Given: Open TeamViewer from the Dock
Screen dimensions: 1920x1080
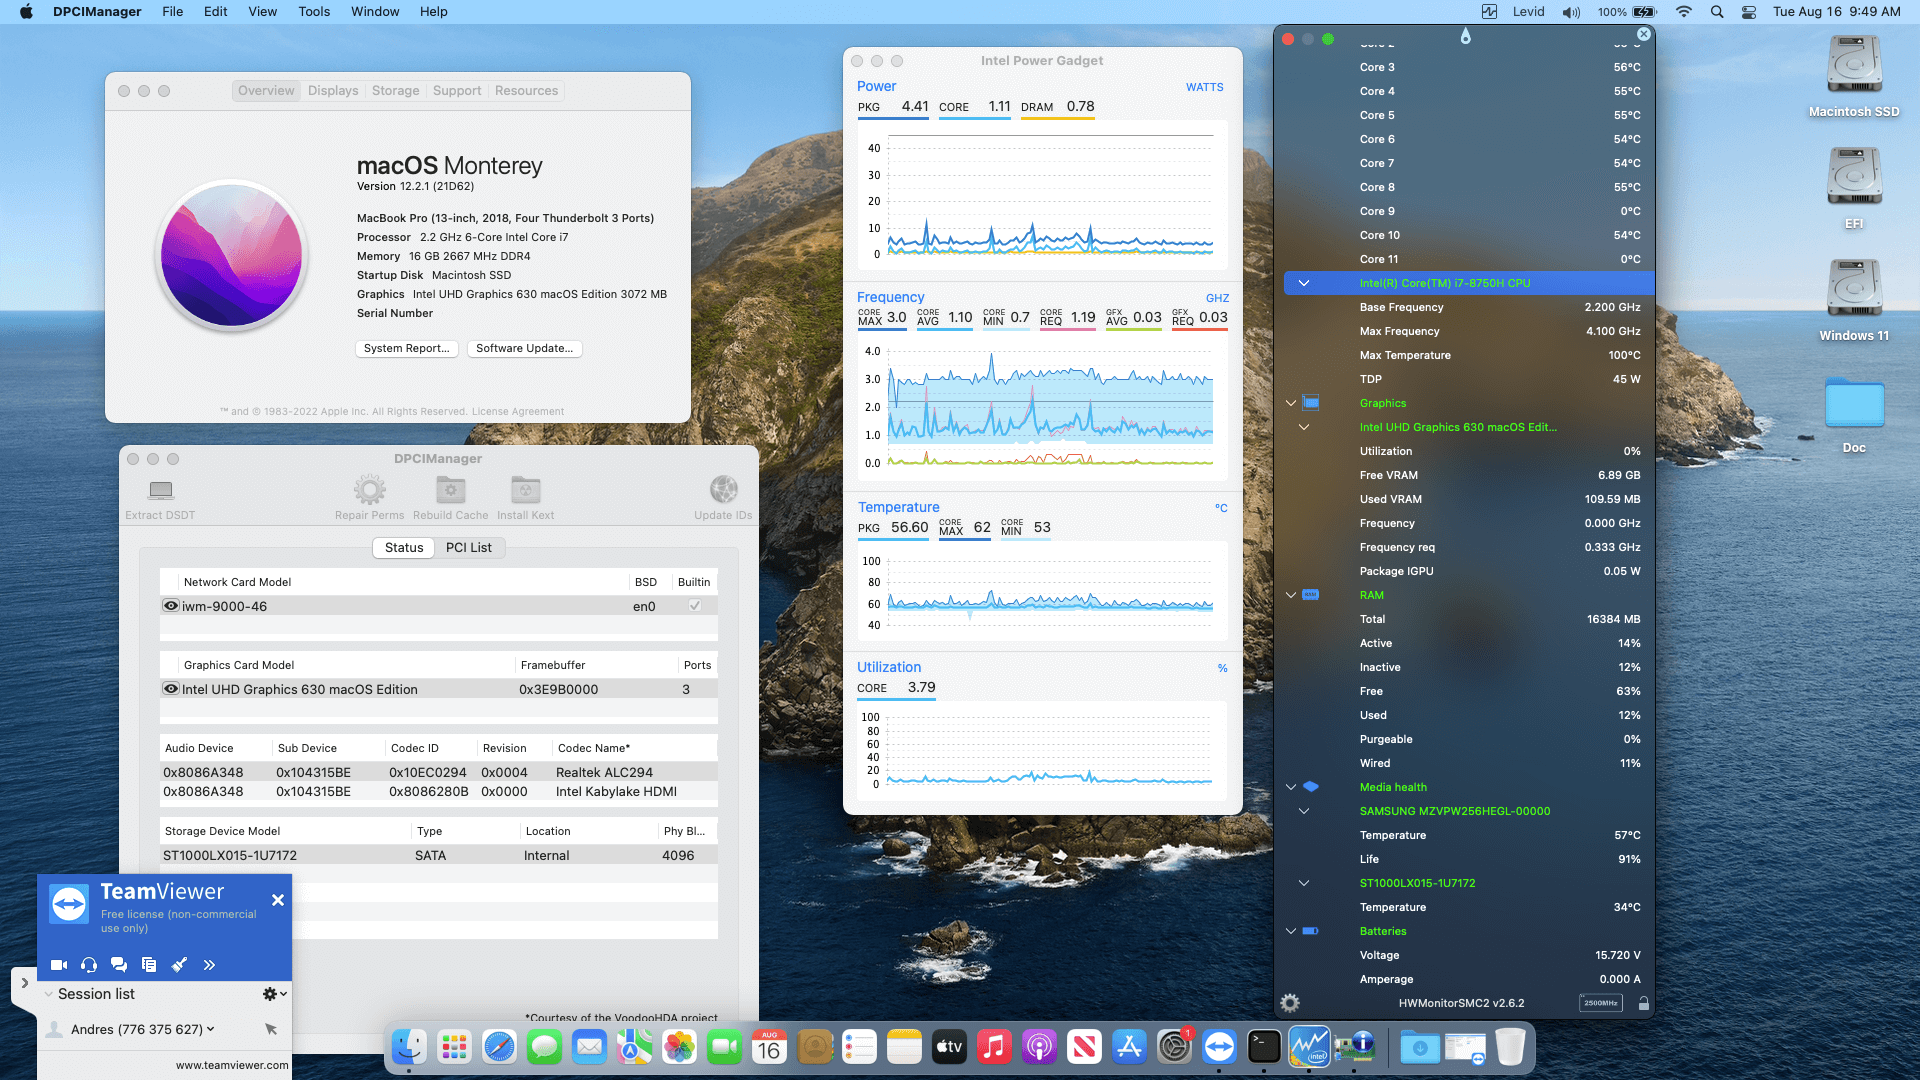Looking at the screenshot, I should (x=1219, y=1047).
